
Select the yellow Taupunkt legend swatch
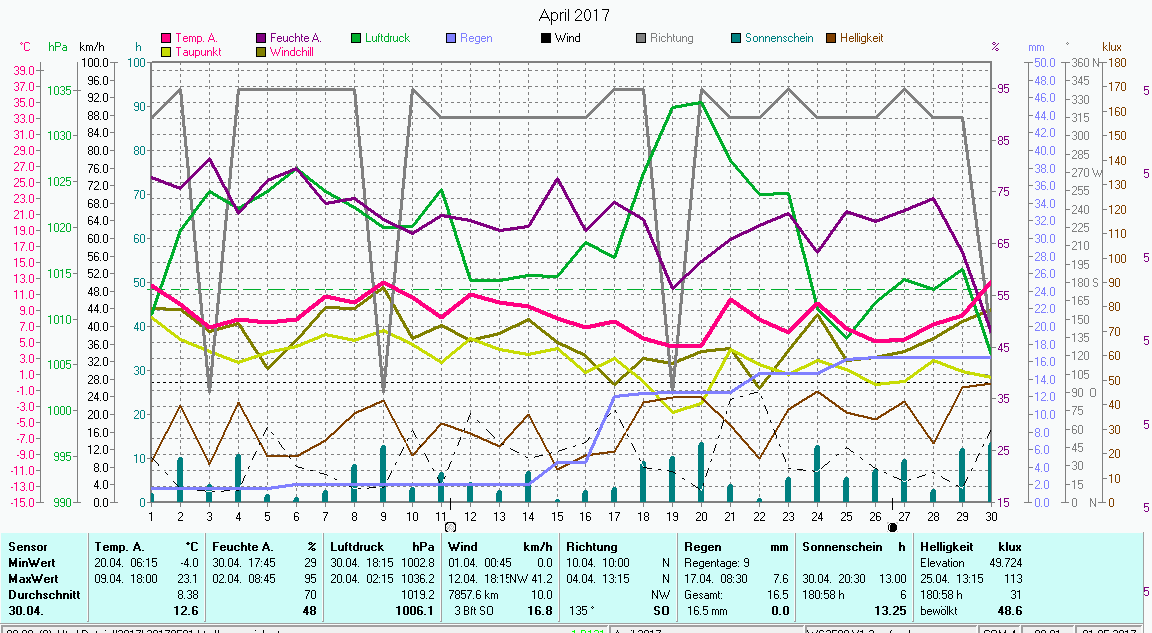(167, 52)
